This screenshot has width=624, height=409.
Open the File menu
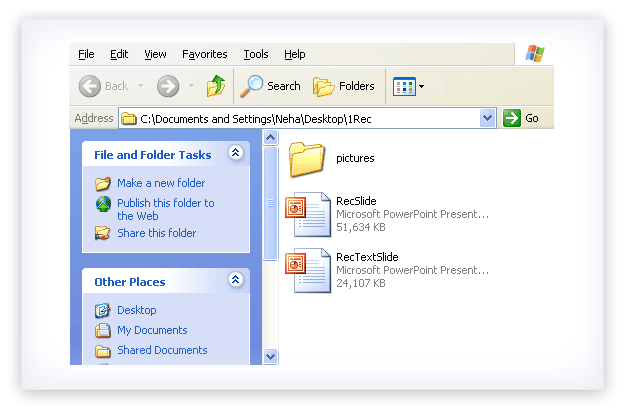(86, 54)
